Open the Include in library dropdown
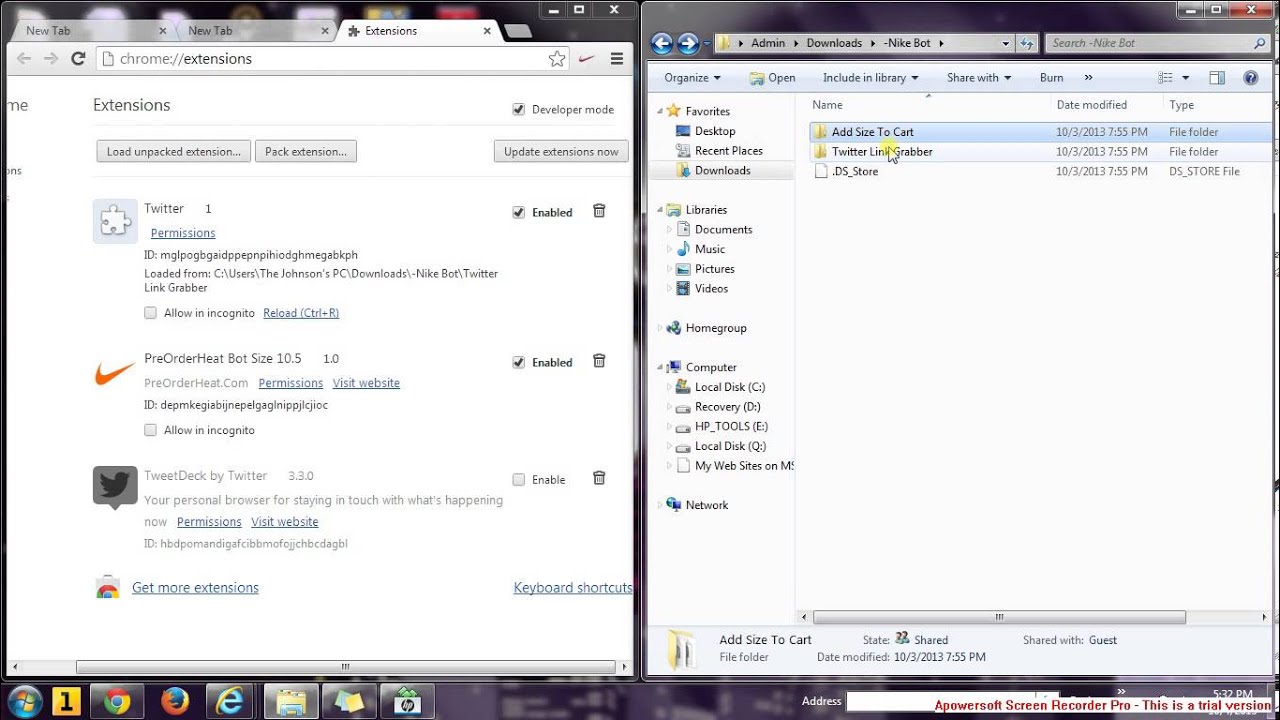 tap(870, 77)
